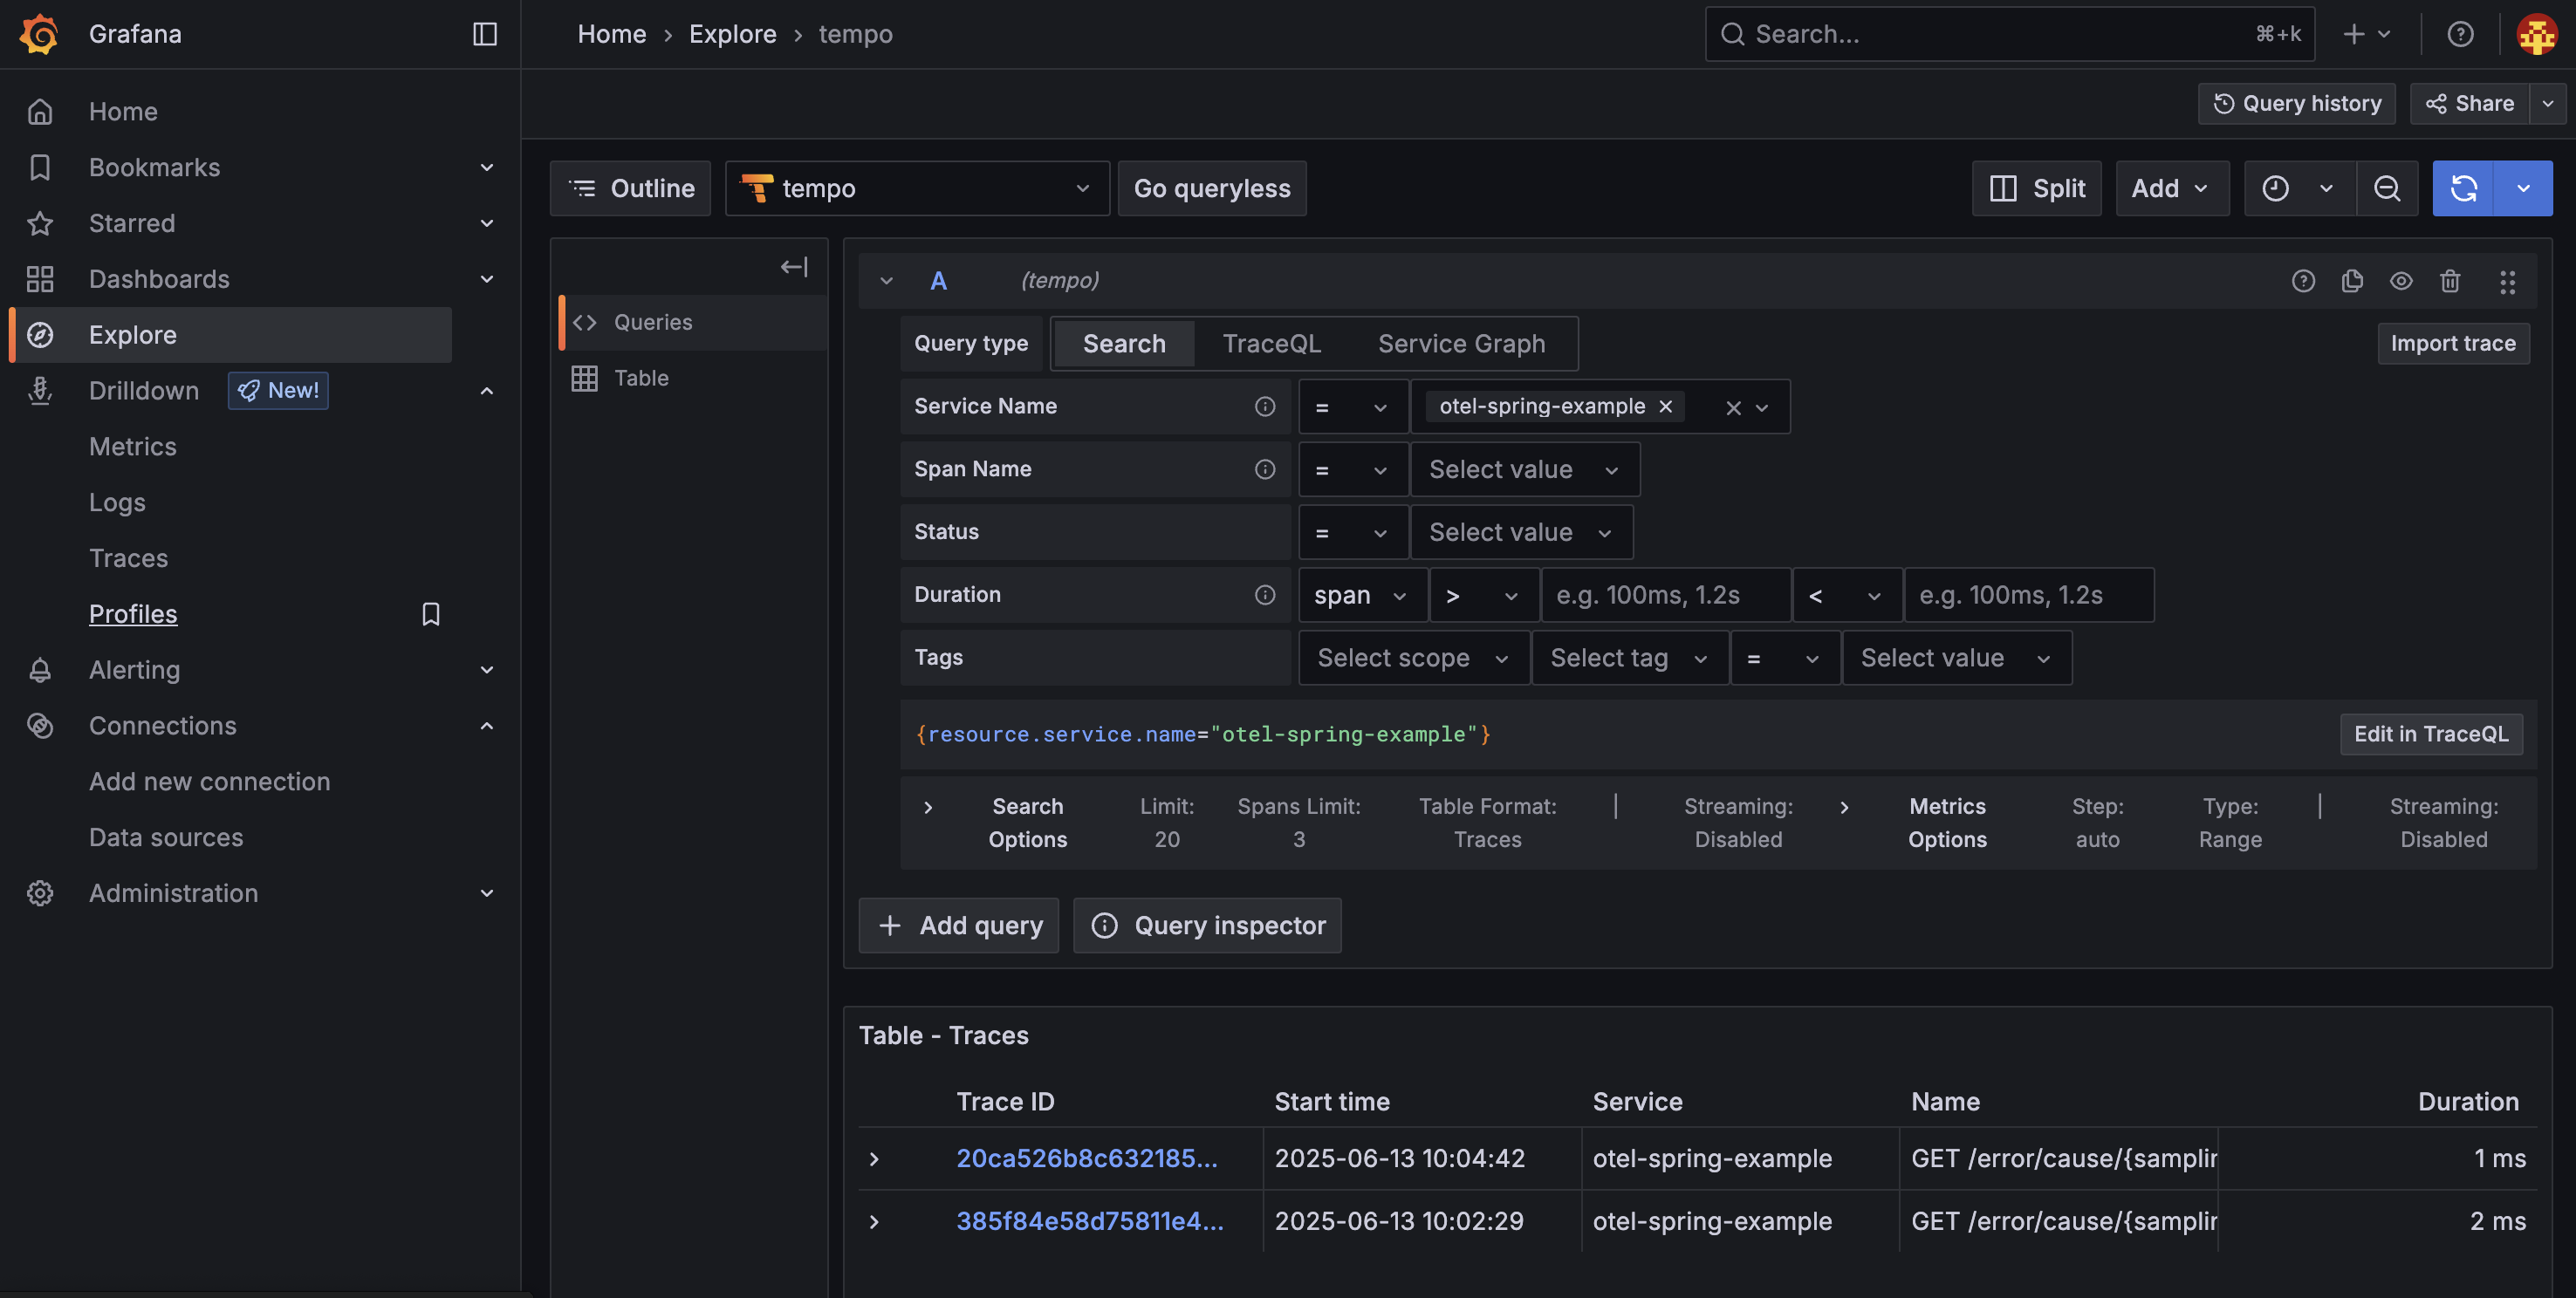Show query A help icon

coord(2303,281)
